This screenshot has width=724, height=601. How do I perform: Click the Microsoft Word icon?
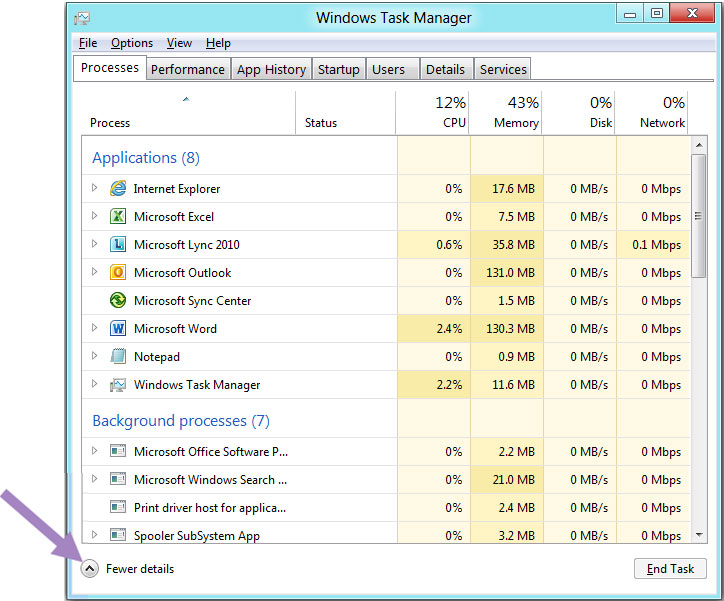point(118,328)
